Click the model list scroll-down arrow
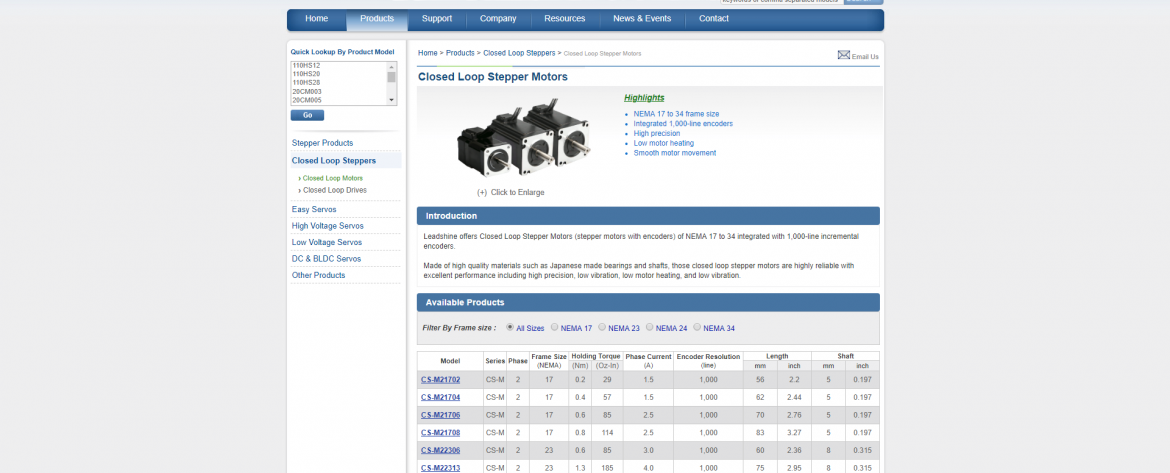The width and height of the screenshot is (1170, 473). [391, 99]
